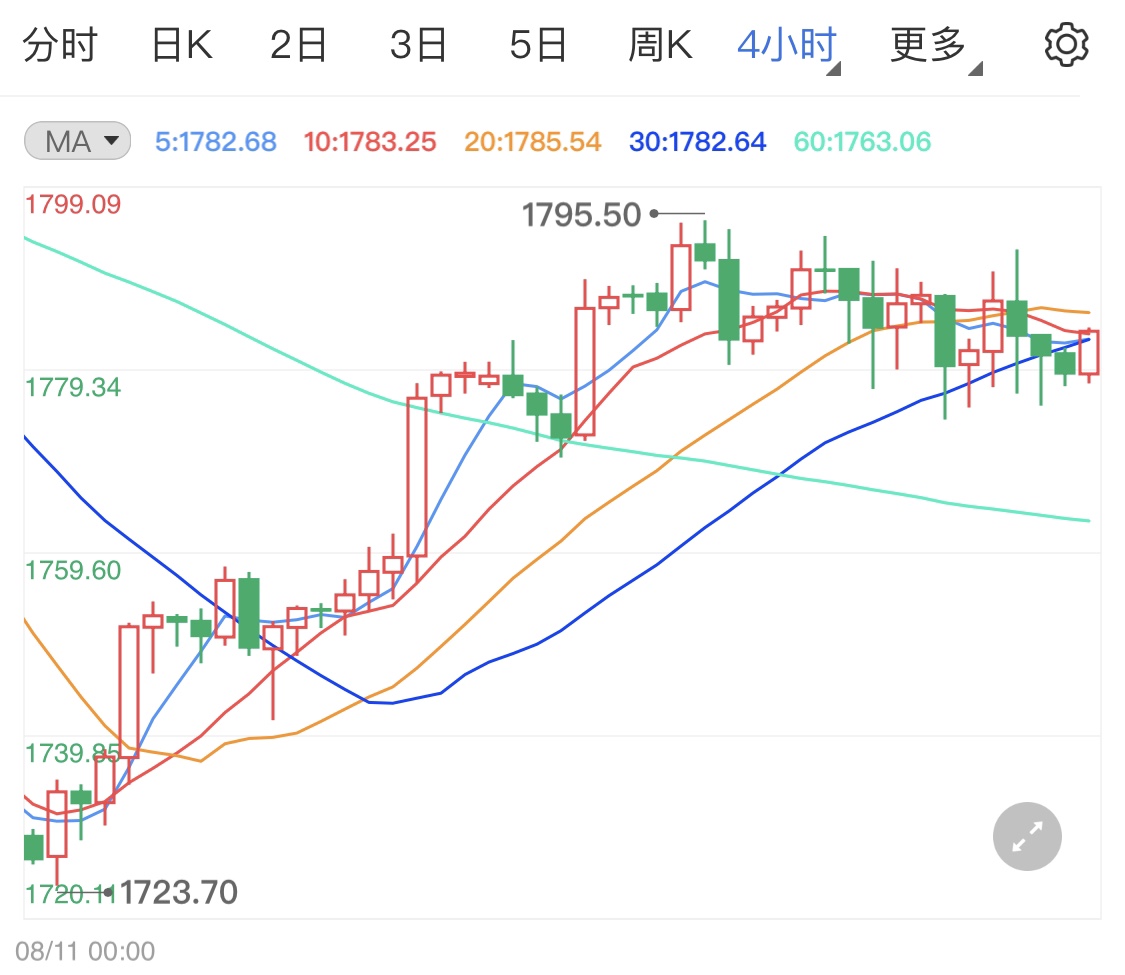Click the 1779.34 axis price label

[x=73, y=387]
